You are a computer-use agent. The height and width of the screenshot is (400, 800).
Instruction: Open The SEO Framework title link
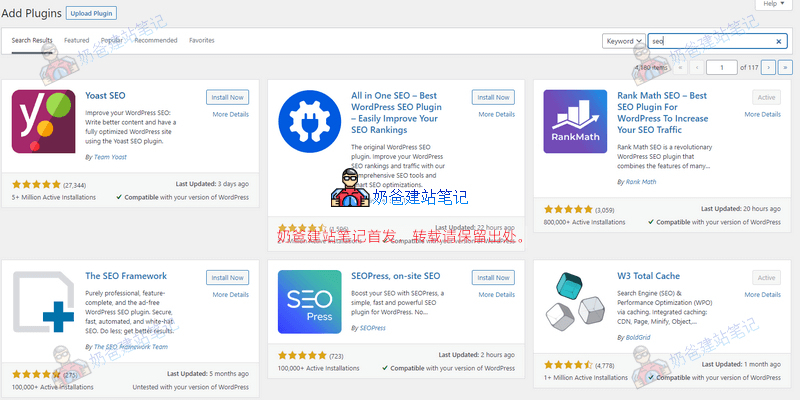pos(126,276)
